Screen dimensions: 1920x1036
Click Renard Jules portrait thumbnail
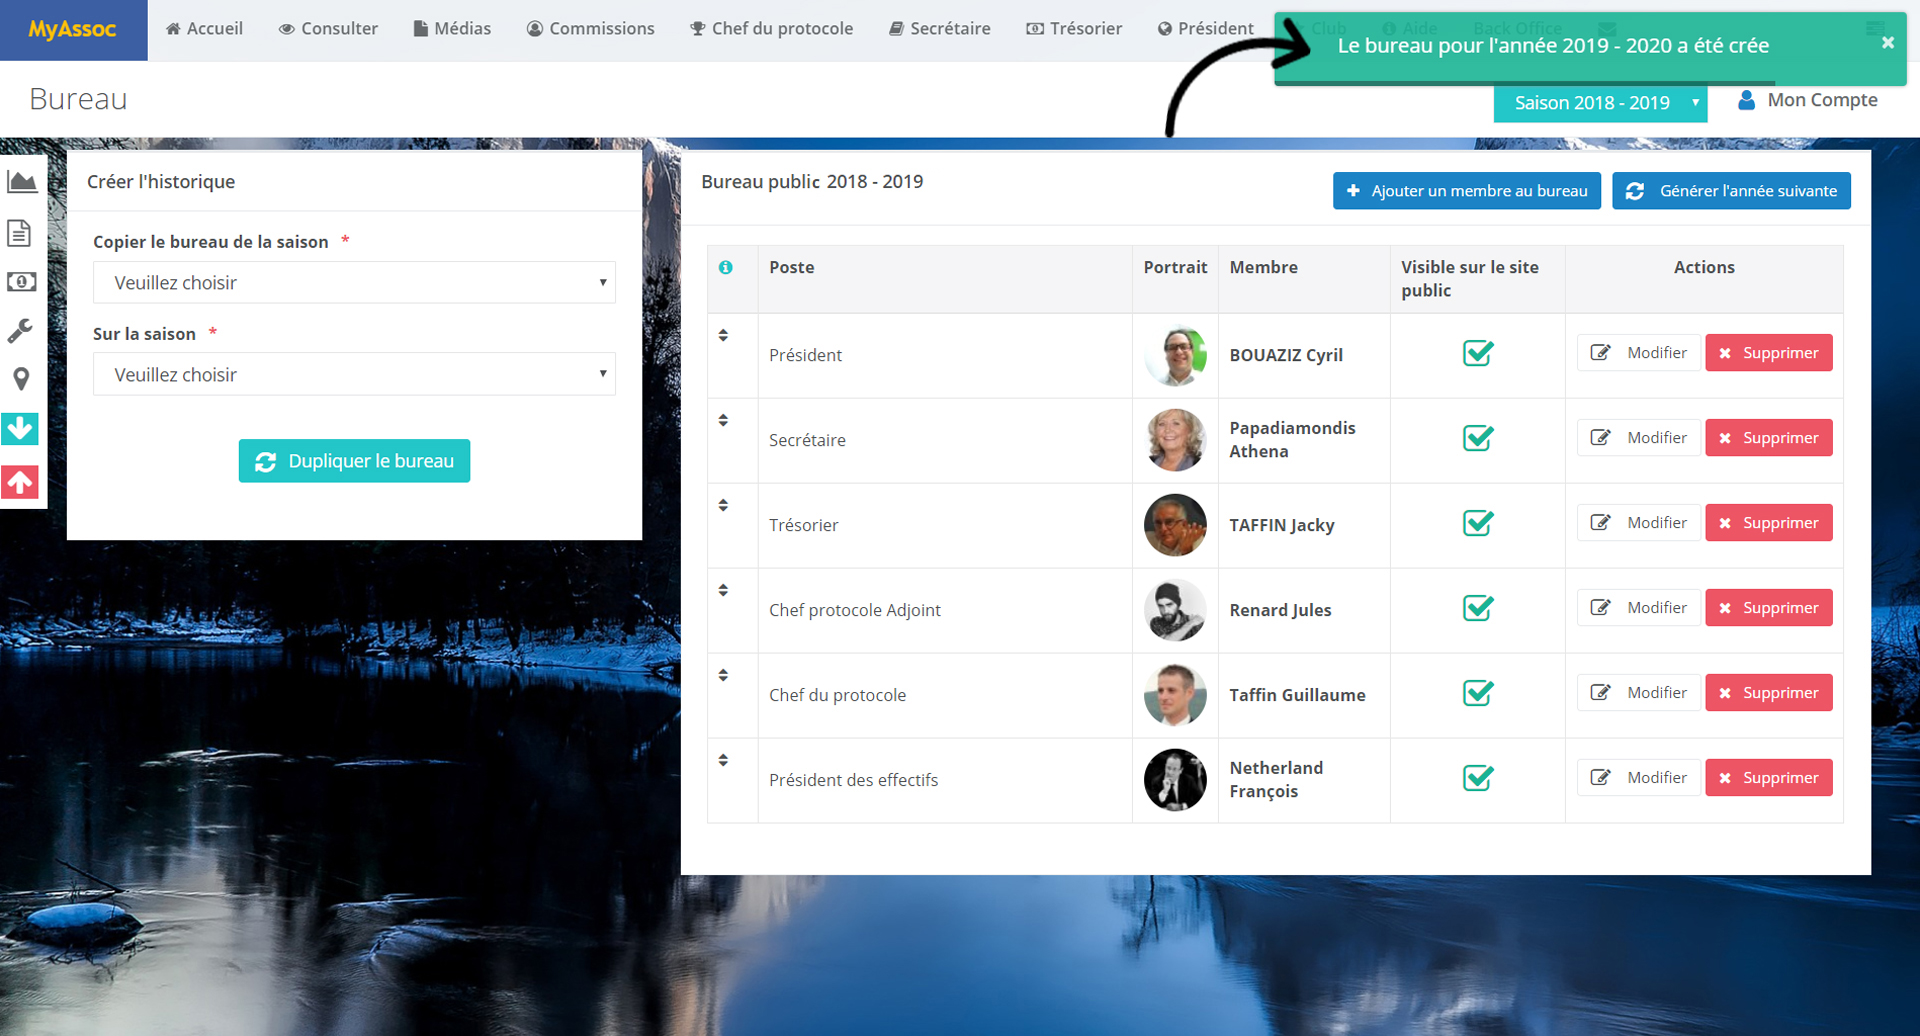tap(1175, 610)
